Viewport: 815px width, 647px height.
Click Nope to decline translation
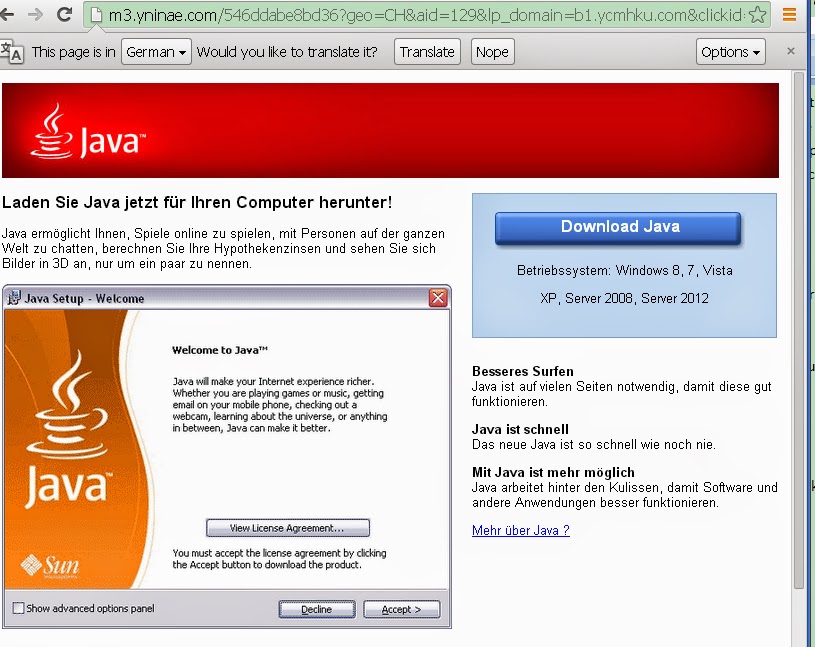tap(492, 52)
